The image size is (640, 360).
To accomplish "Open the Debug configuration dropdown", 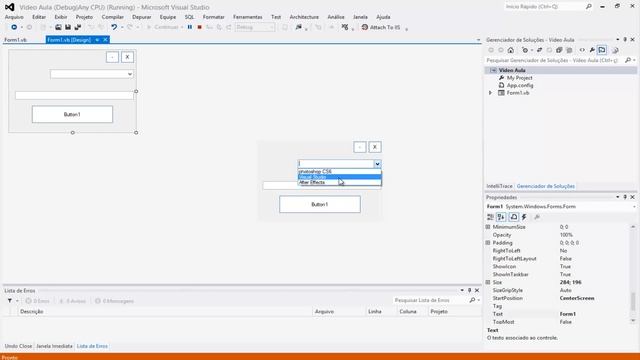I will tap(271, 27).
